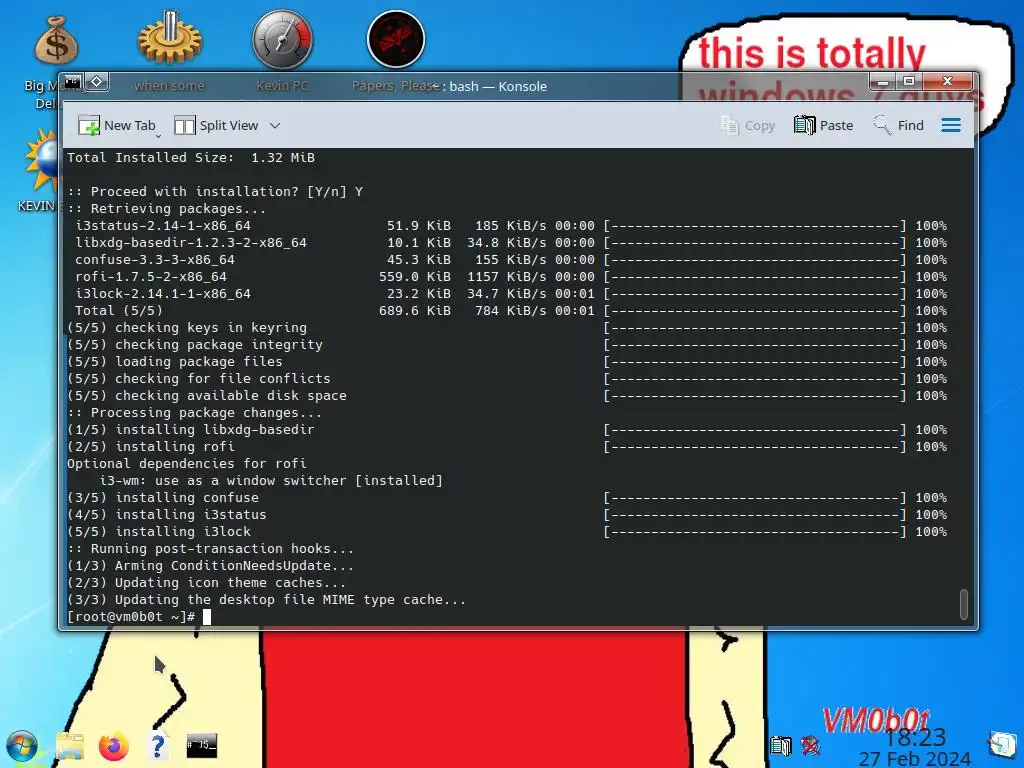Select the golden gear desktop icon
This screenshot has height=768, width=1024.
point(169,38)
